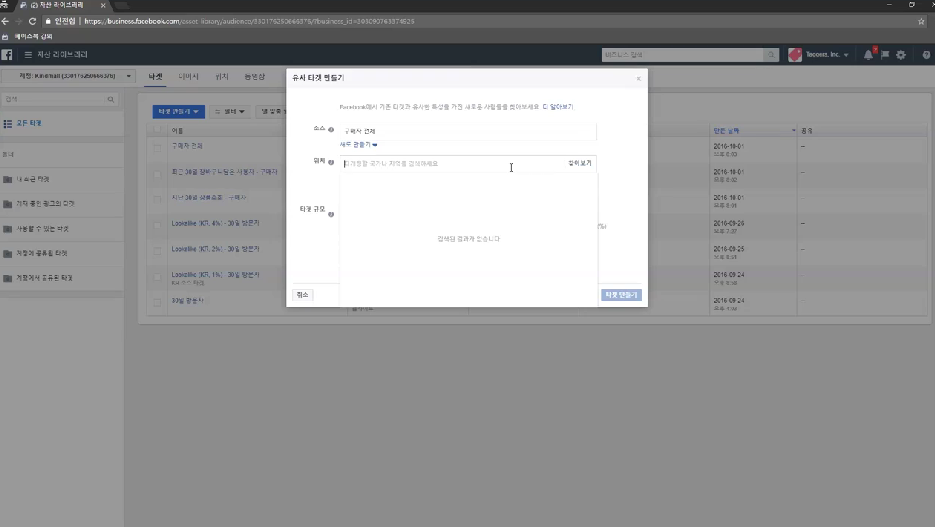Check the box for 최근 30일 row
Screen dimensions: 935x527
coord(157,174)
